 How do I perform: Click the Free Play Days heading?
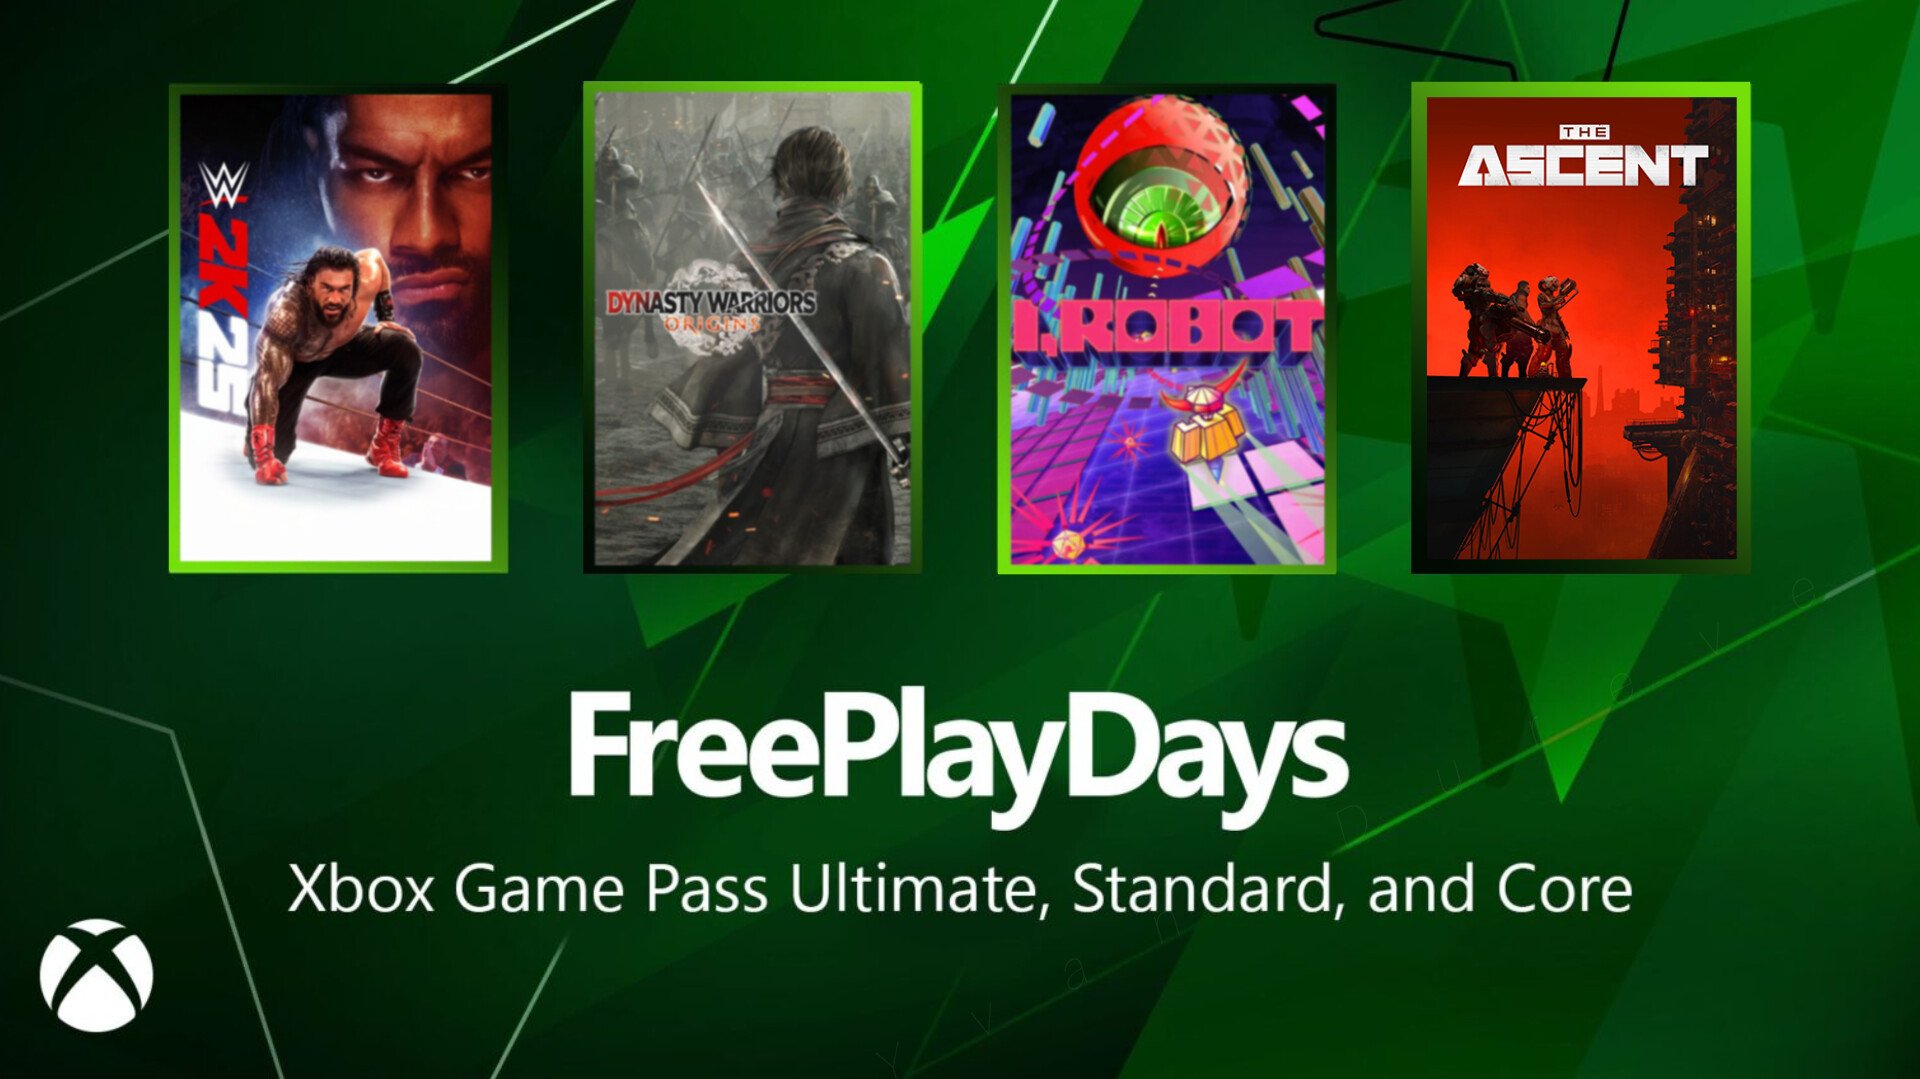(958, 759)
